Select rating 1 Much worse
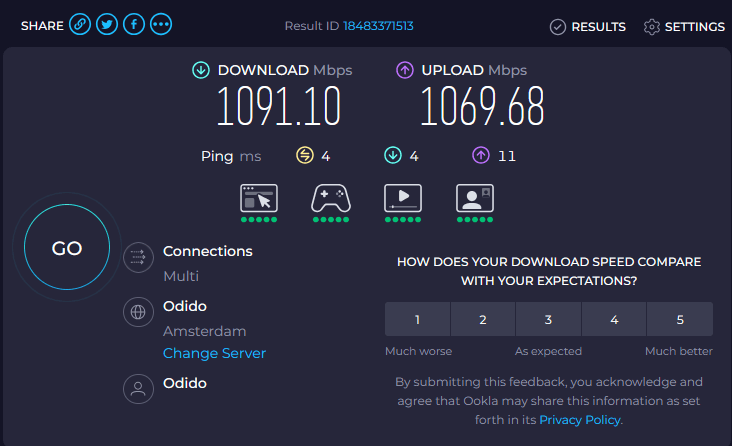 pos(417,320)
